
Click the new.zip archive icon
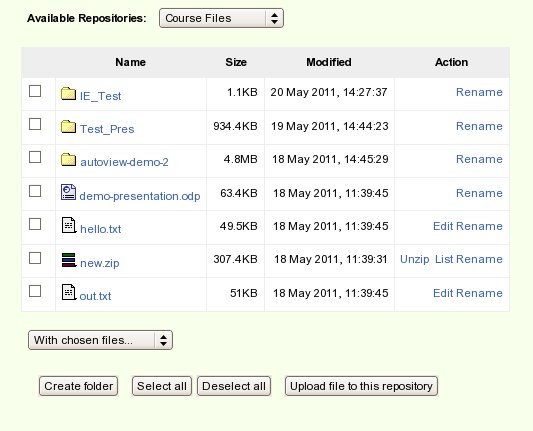click(x=69, y=260)
